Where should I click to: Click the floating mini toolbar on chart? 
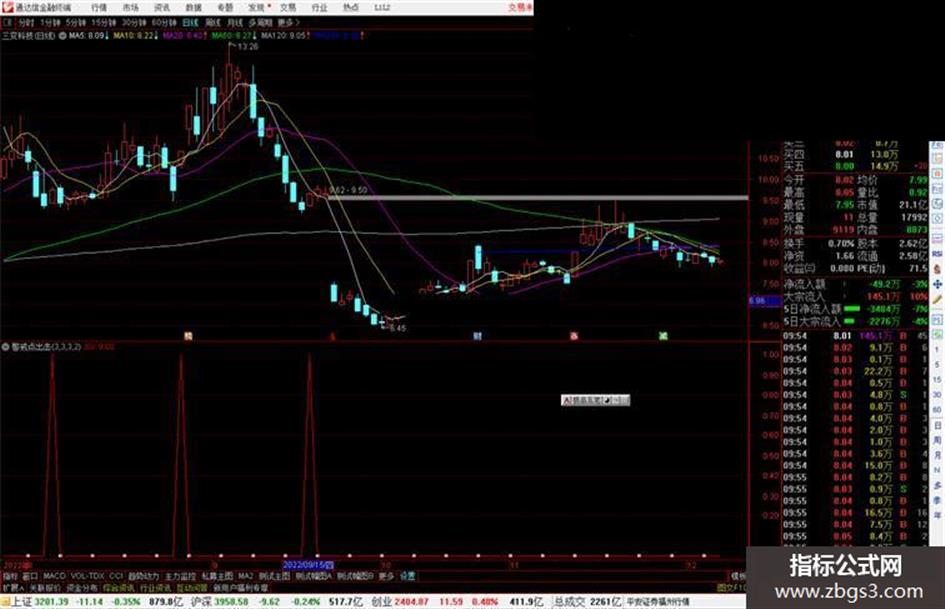[595, 400]
